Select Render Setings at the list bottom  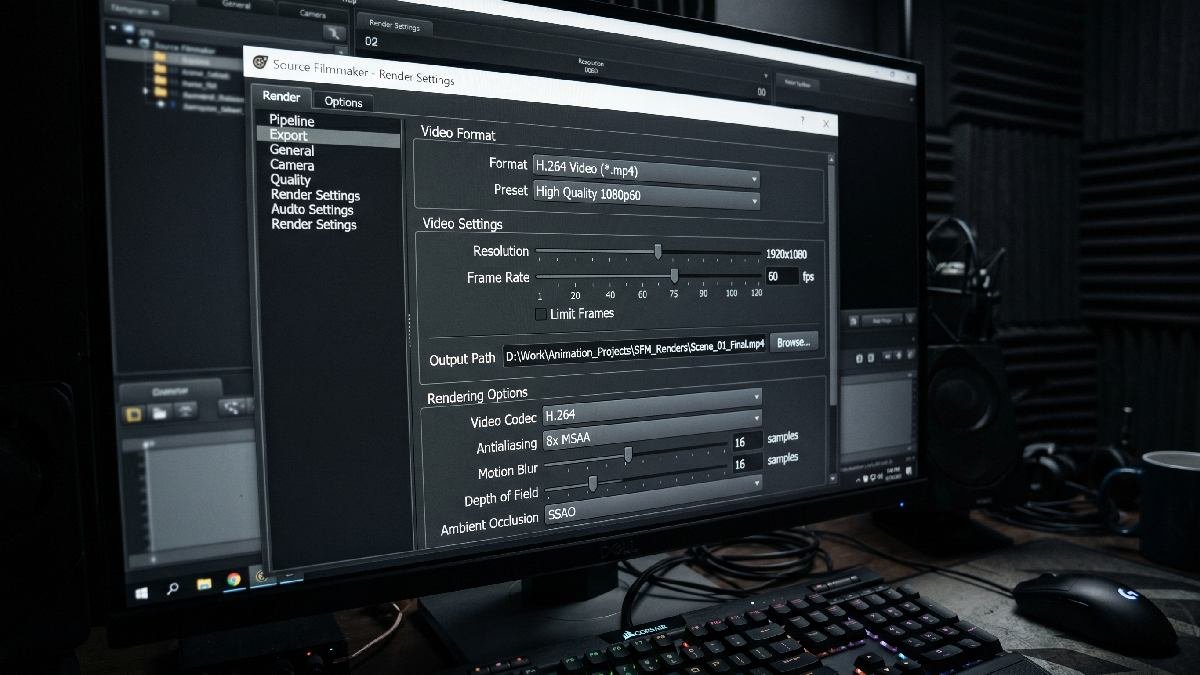click(x=314, y=225)
